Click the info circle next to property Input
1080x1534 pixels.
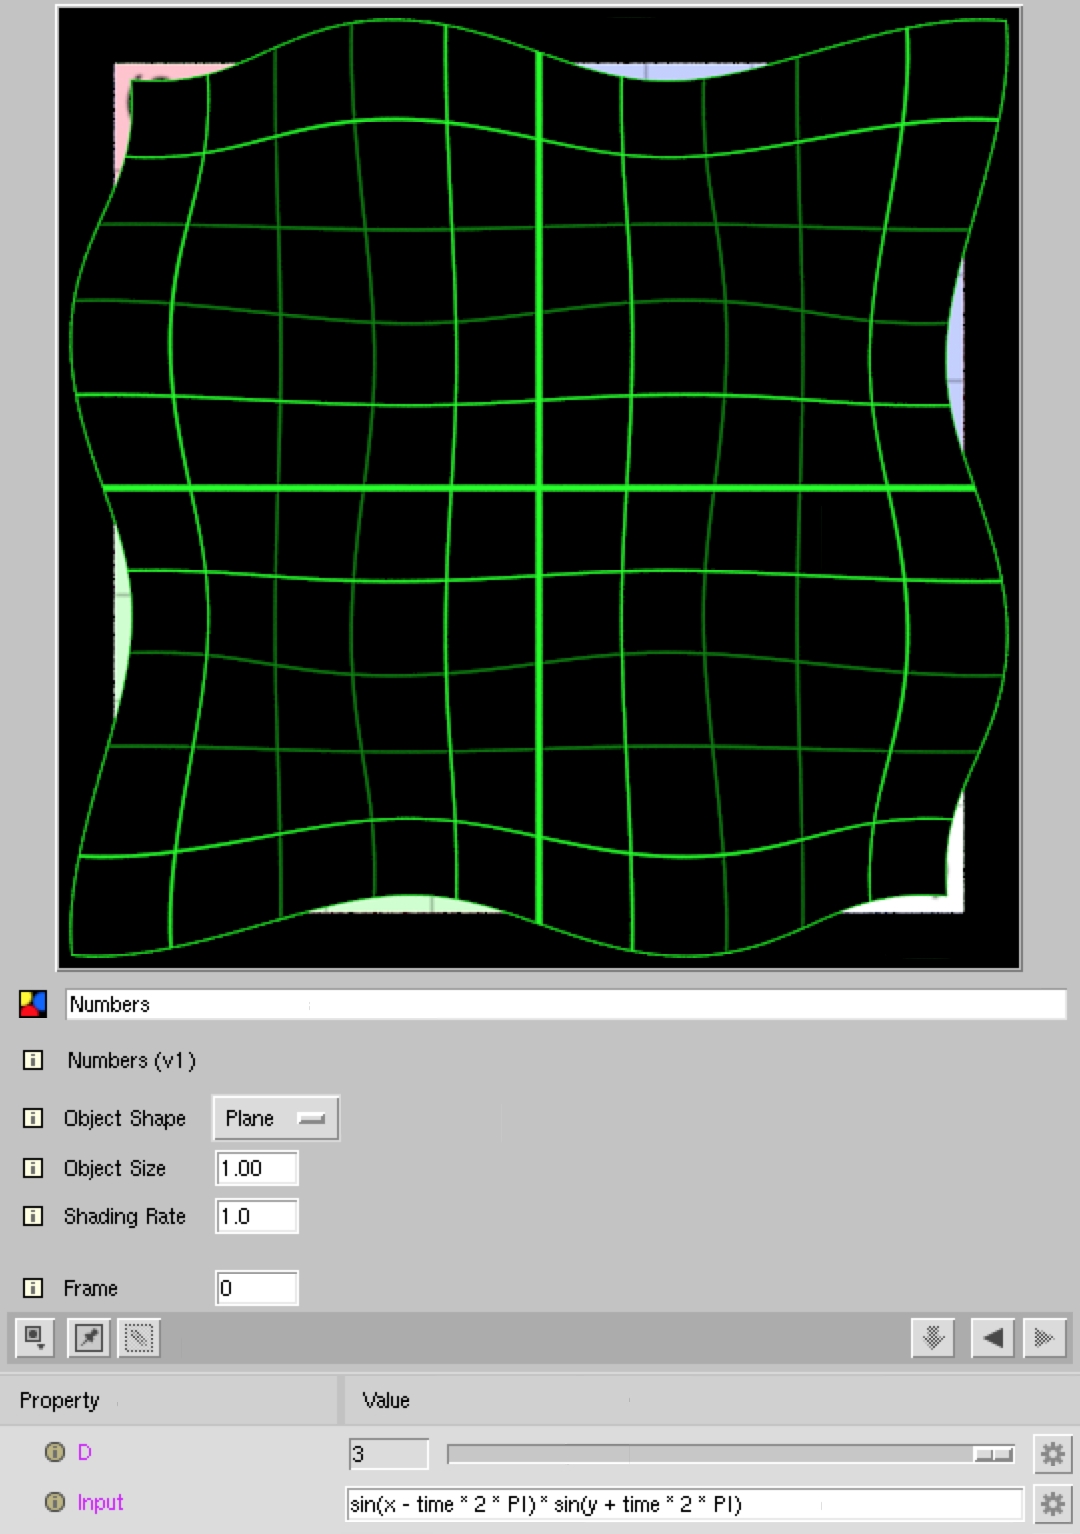[55, 1502]
